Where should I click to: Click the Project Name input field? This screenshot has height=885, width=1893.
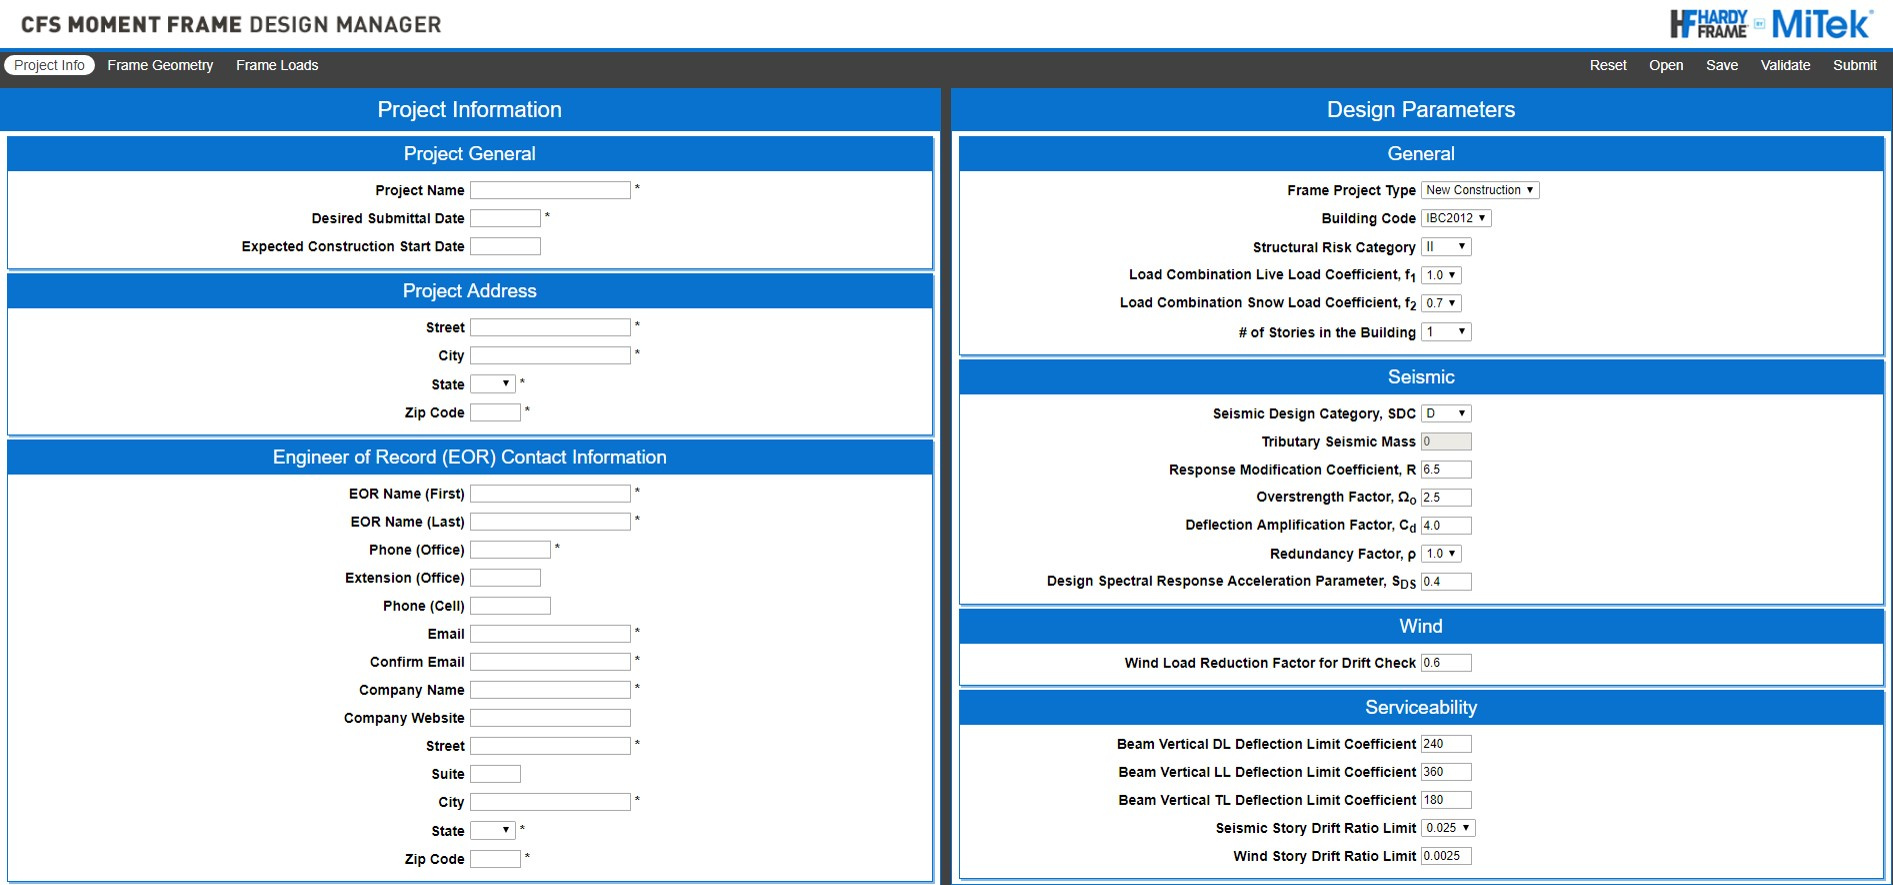pyautogui.click(x=550, y=190)
